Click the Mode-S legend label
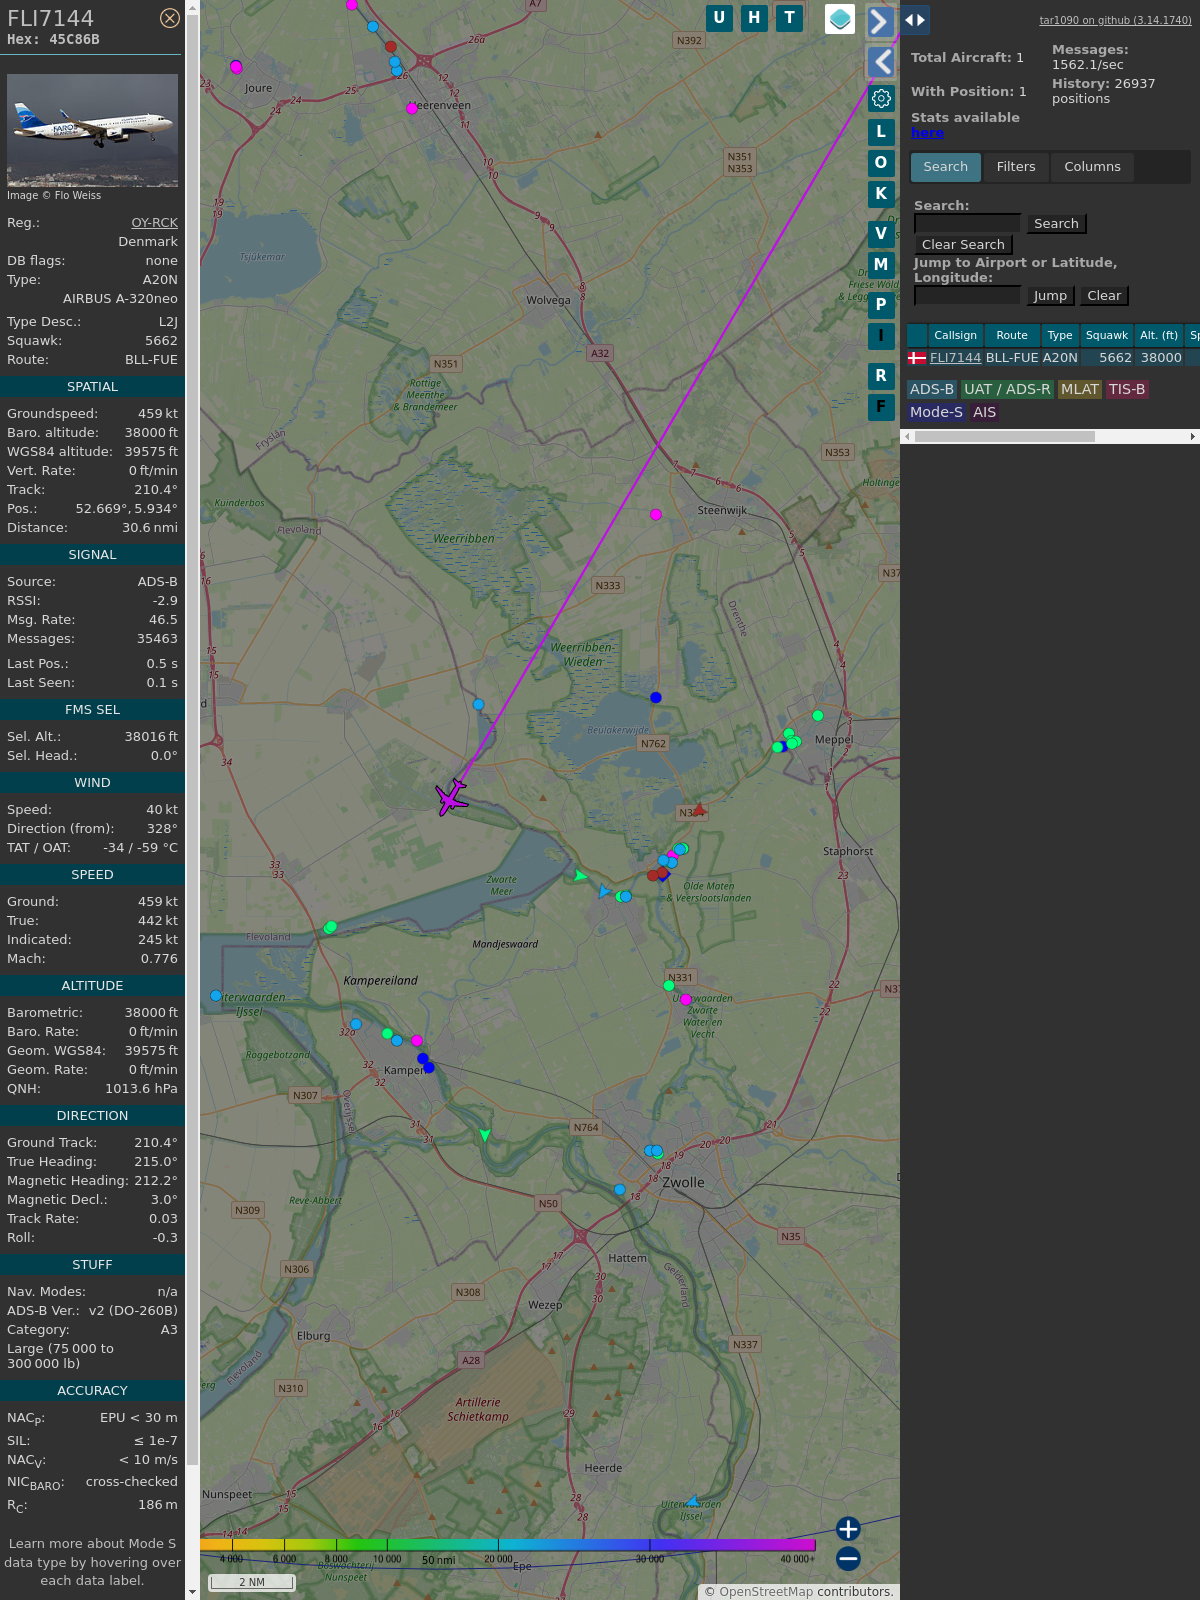Screen dimensions: 1200x1600 [x=936, y=412]
